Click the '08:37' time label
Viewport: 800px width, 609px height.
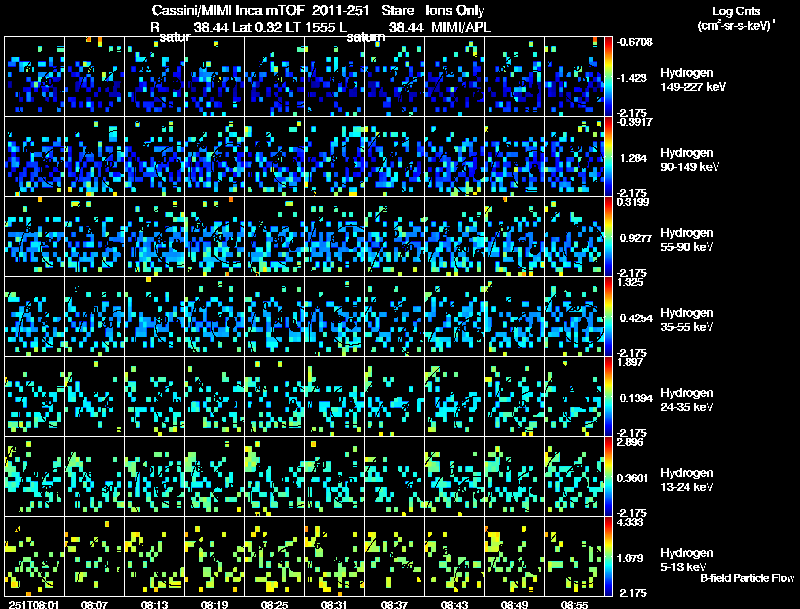[394, 604]
